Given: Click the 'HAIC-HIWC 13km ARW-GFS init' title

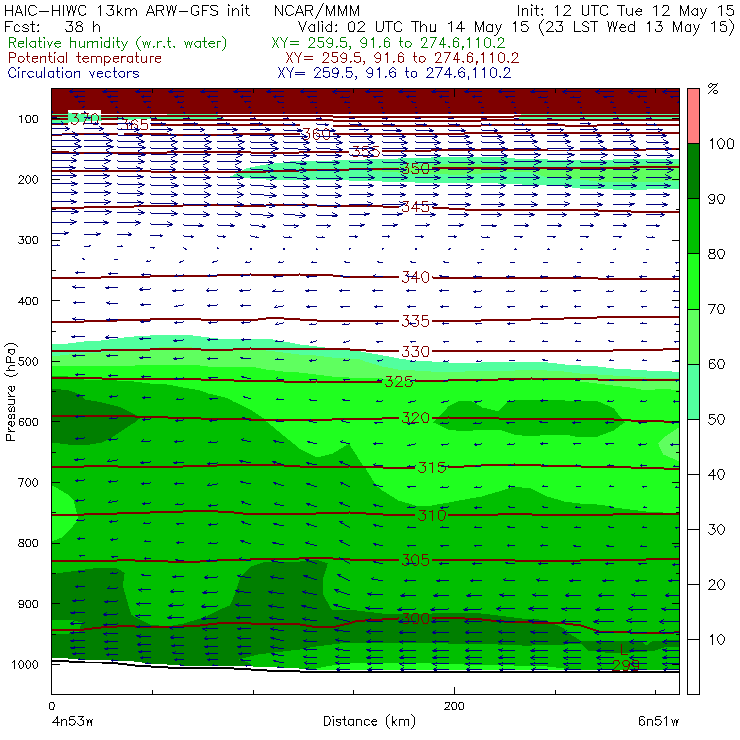Looking at the screenshot, I should tap(127, 10).
